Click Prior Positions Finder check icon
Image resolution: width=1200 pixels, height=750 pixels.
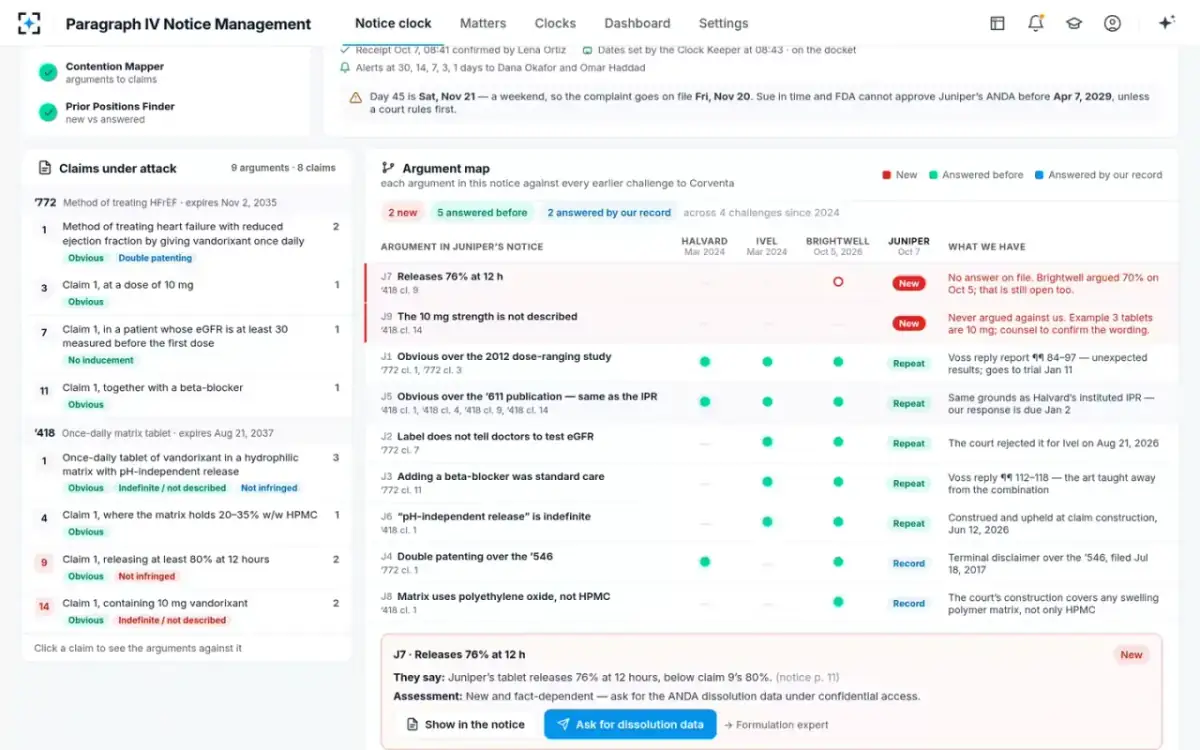pos(47,112)
